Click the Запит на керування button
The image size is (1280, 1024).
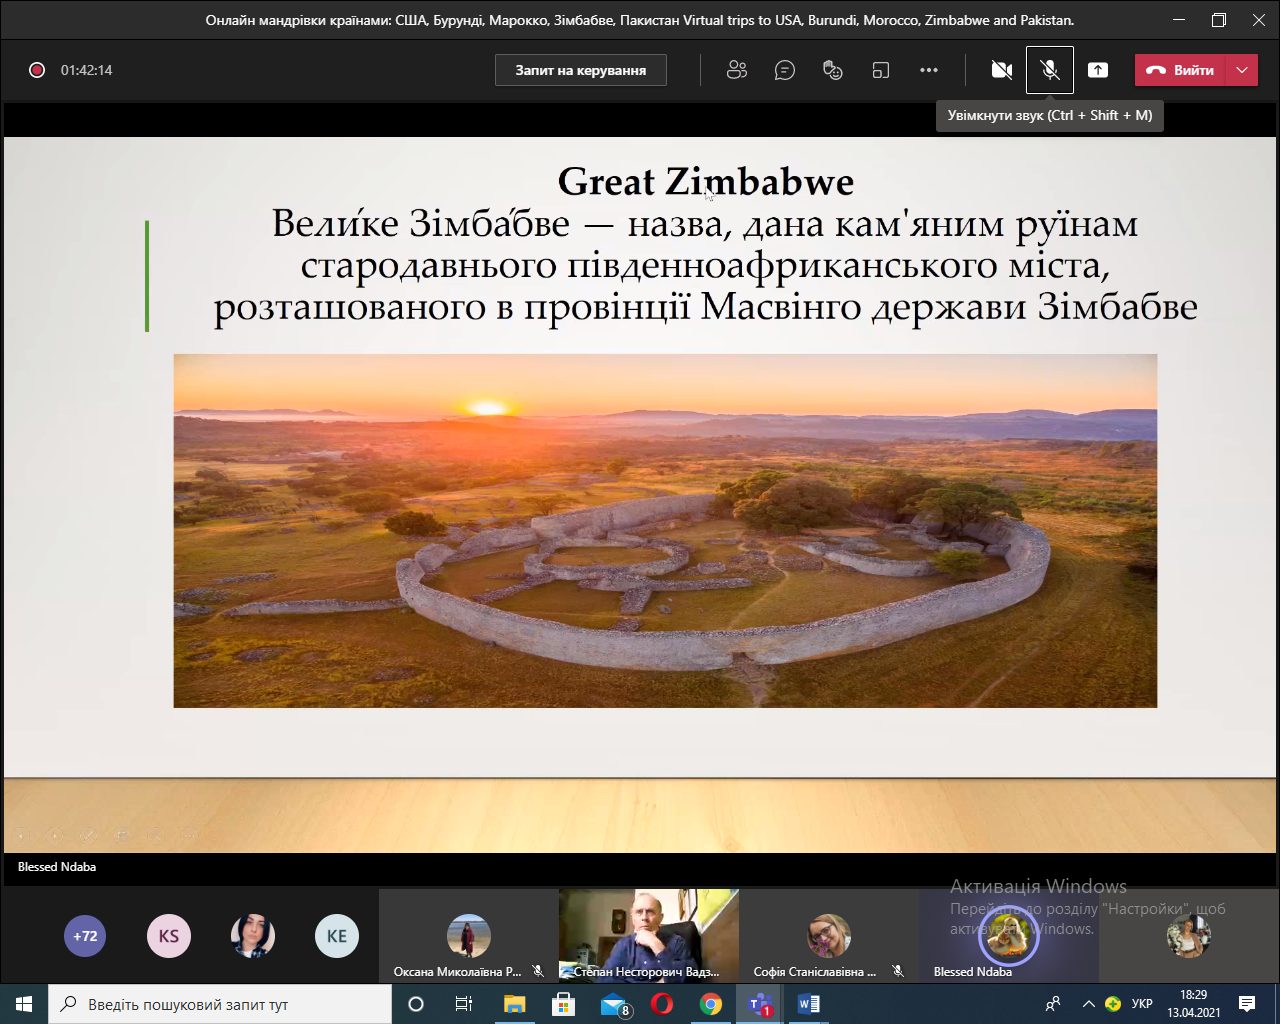pyautogui.click(x=580, y=70)
